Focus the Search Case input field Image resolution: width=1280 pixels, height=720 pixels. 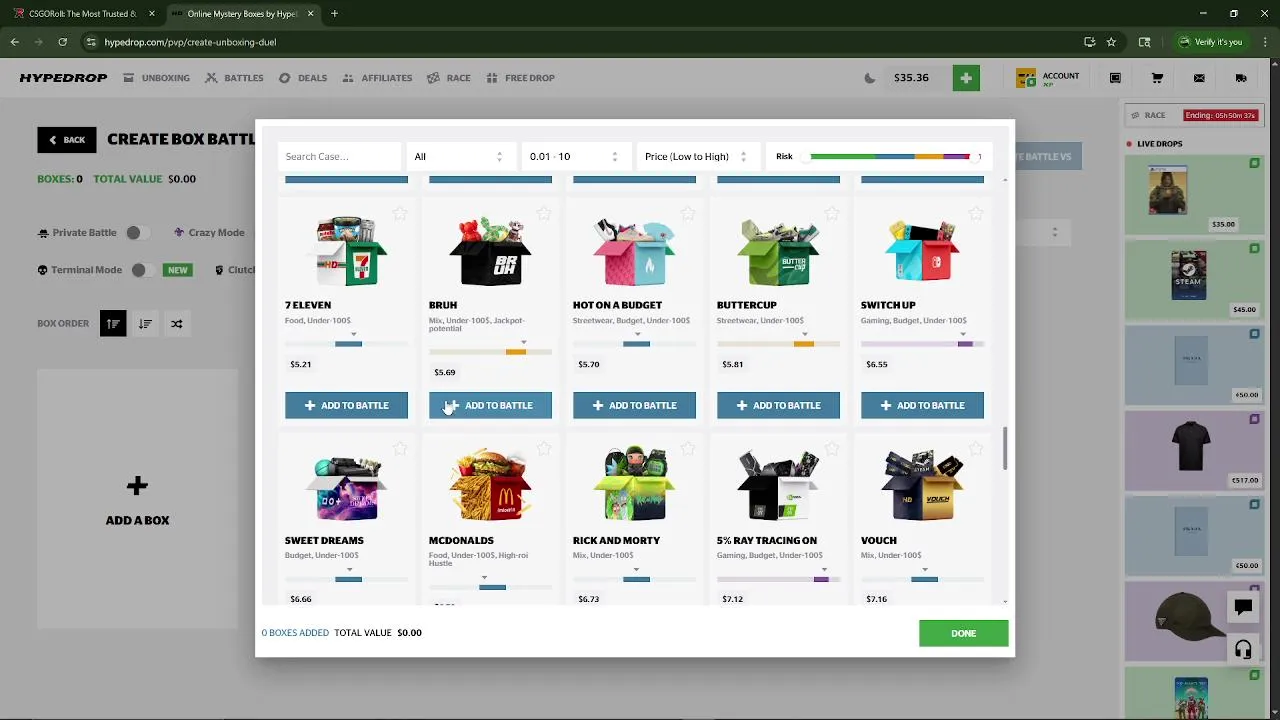tap(339, 156)
